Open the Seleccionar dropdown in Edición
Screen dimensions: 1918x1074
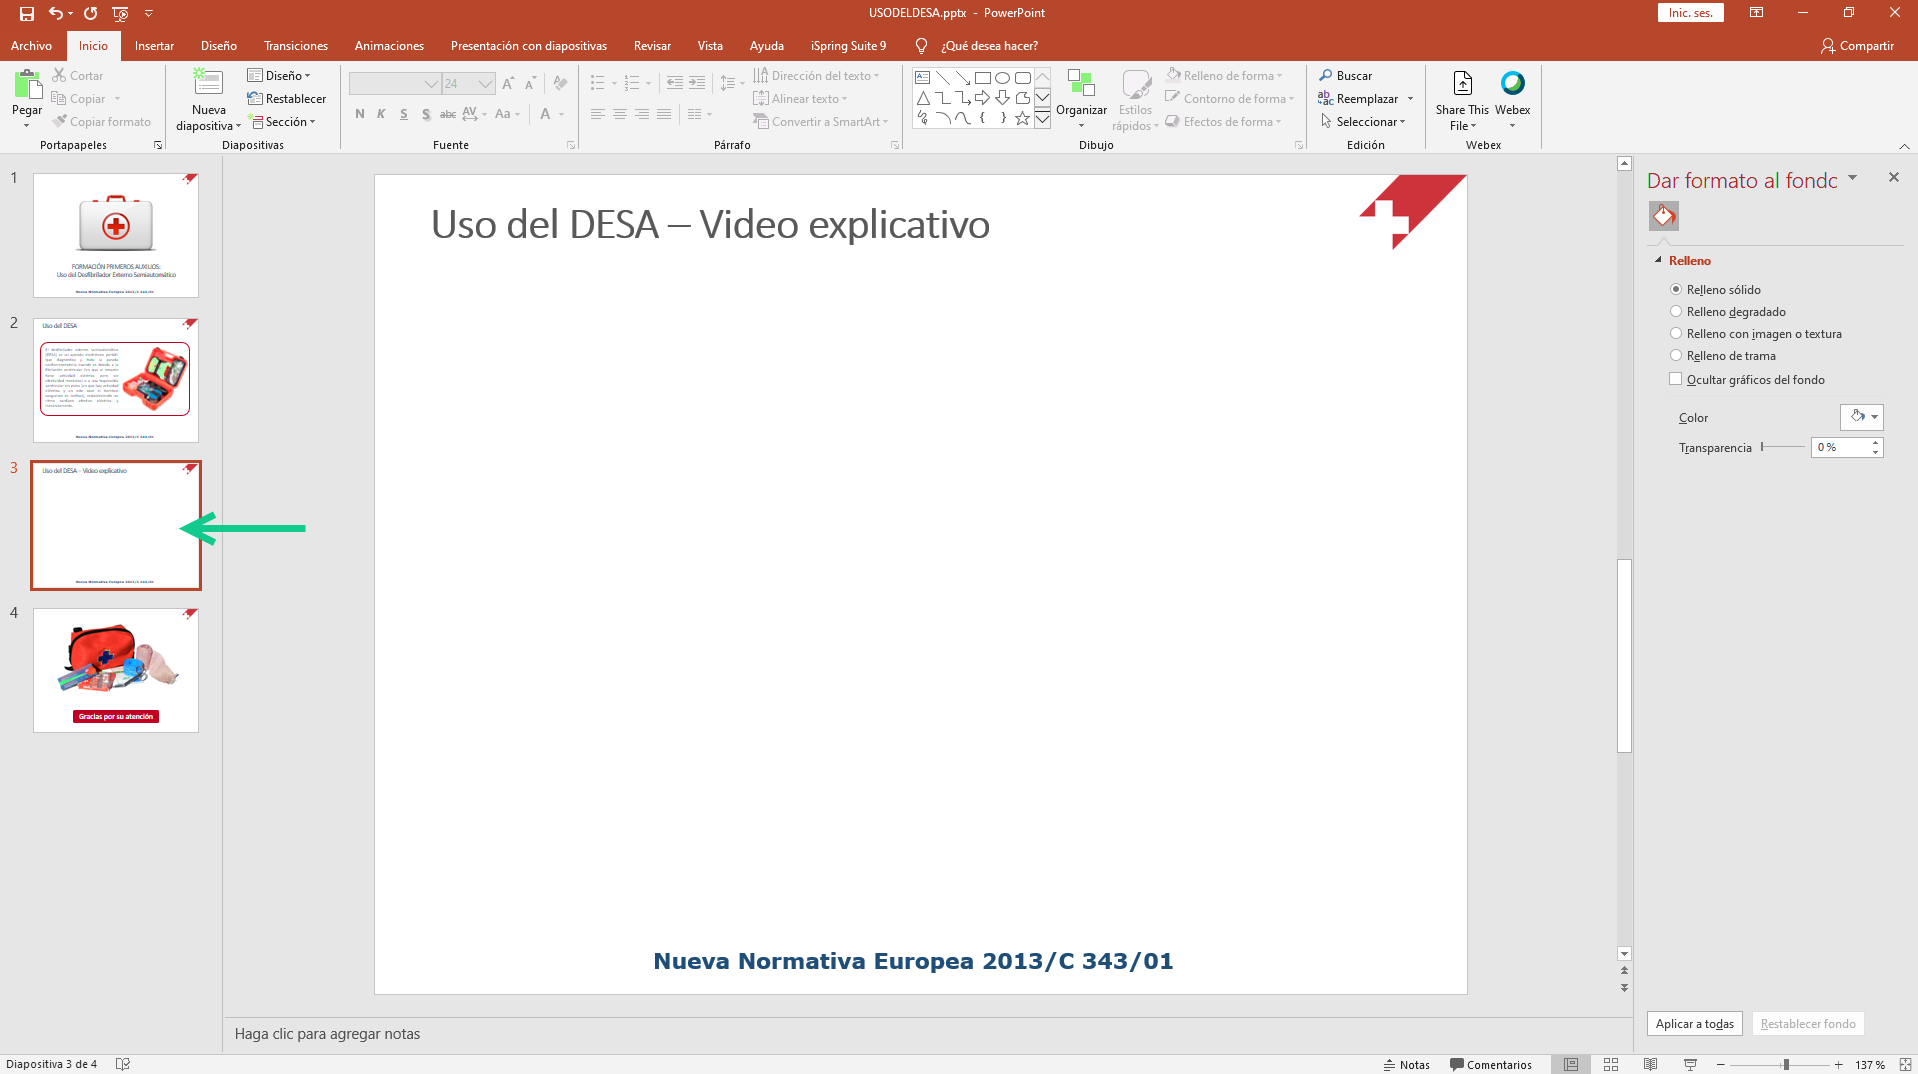(x=1363, y=122)
